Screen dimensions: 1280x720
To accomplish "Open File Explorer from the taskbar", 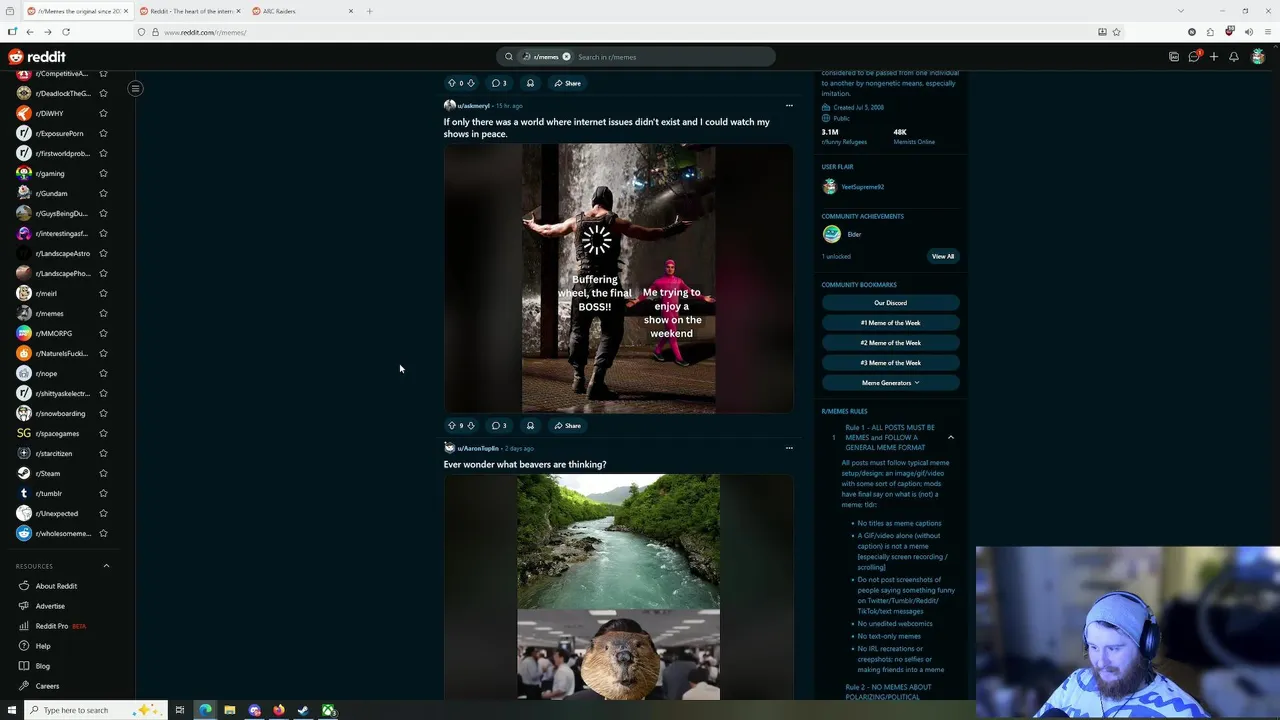I will (x=229, y=710).
